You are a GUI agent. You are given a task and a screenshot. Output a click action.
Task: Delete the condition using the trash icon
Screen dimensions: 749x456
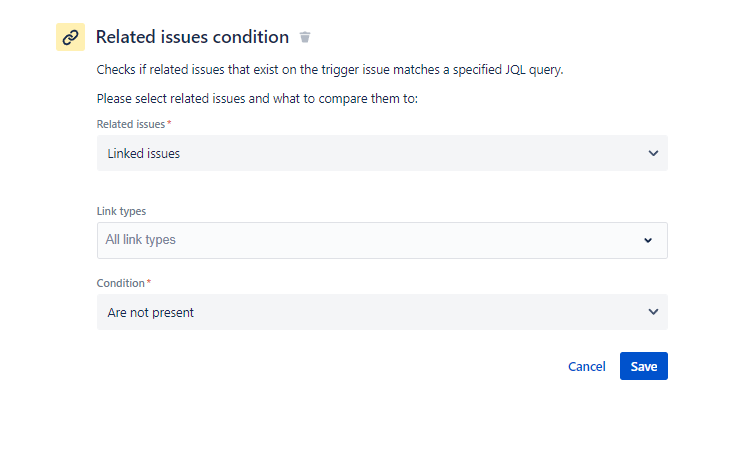click(x=305, y=37)
